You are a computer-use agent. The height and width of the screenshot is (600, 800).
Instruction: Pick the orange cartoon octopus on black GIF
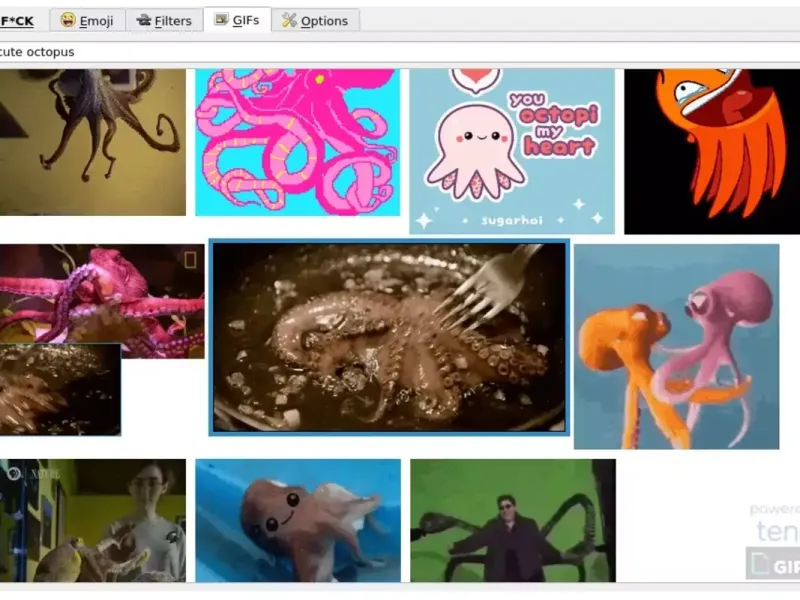tap(712, 152)
